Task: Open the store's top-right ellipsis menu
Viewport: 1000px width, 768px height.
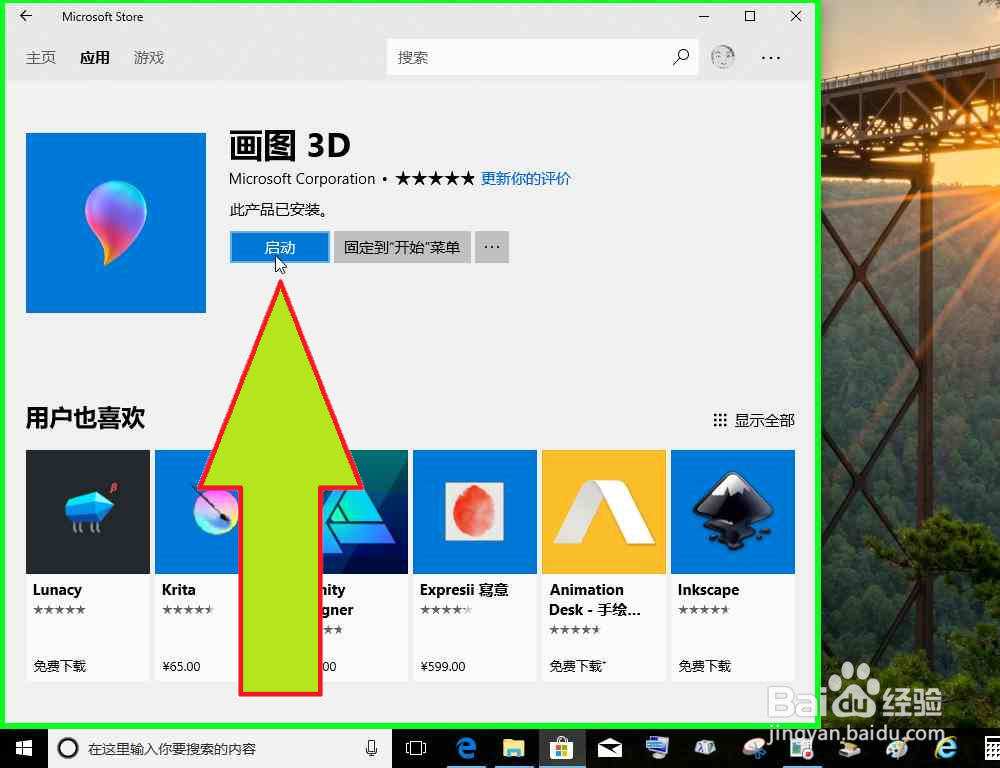Action: click(770, 57)
